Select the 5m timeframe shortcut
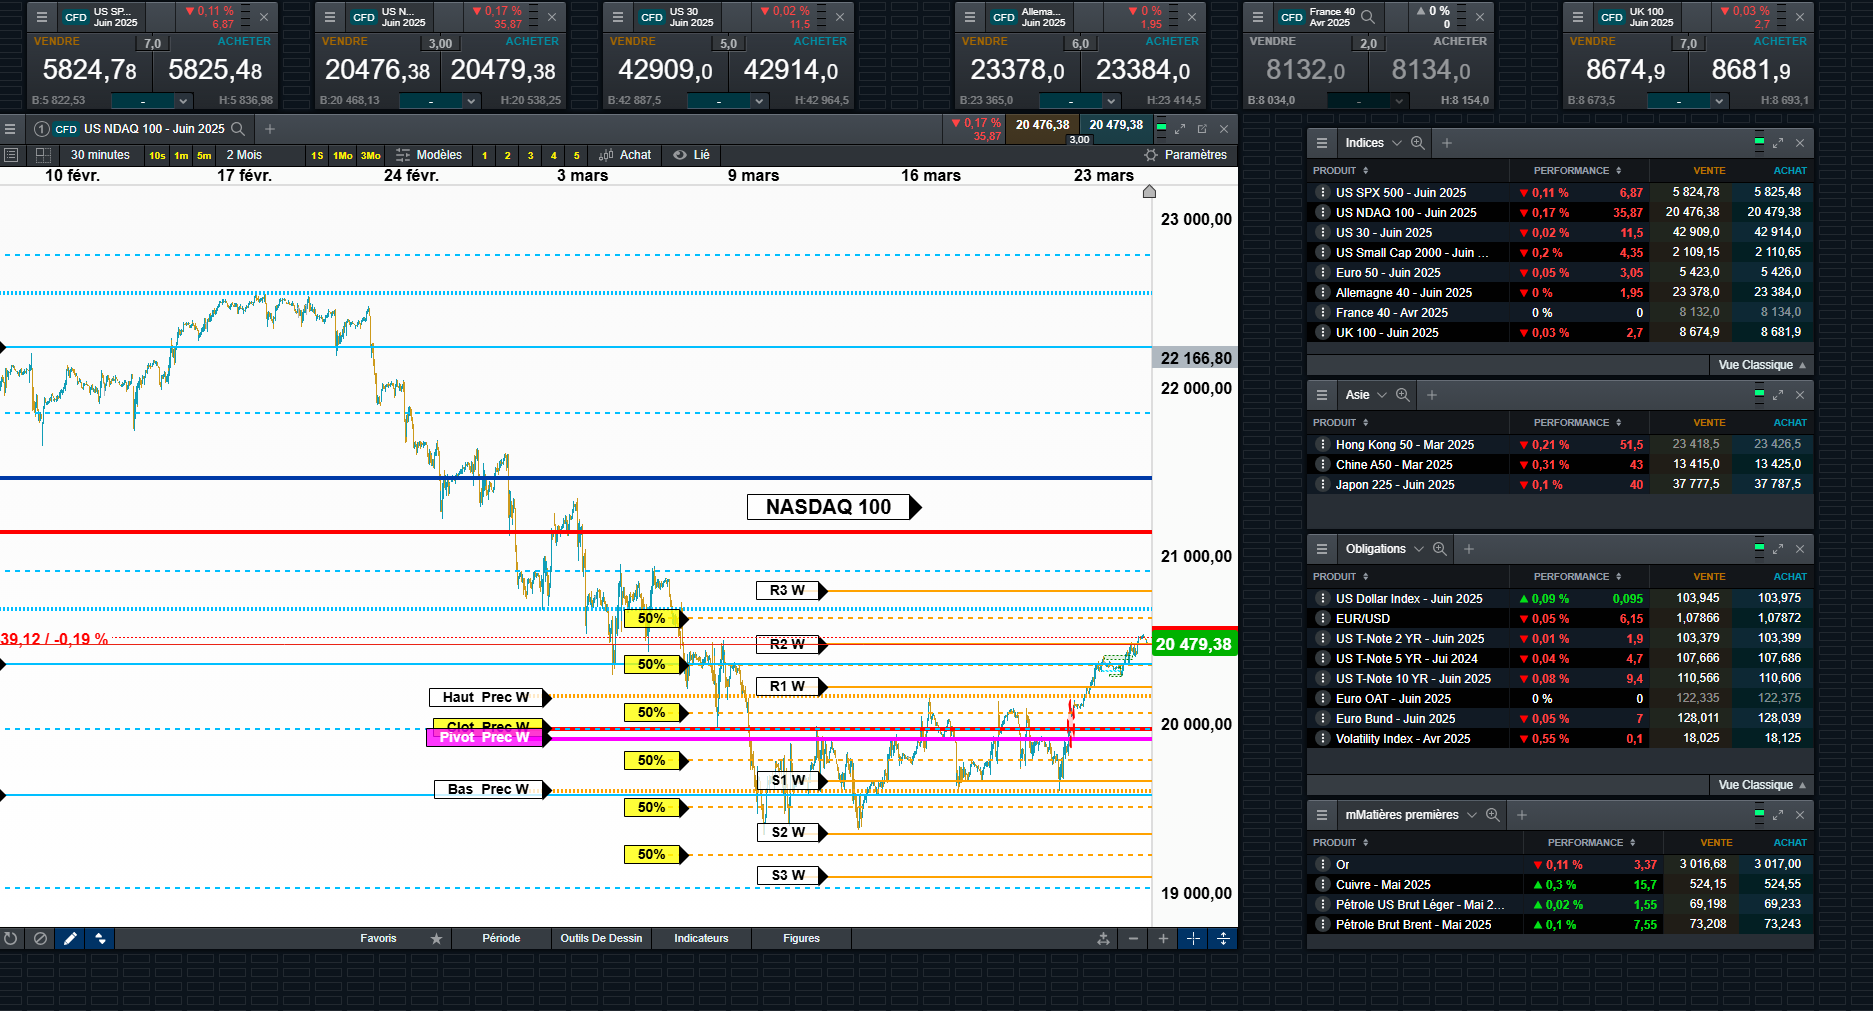 [x=204, y=156]
